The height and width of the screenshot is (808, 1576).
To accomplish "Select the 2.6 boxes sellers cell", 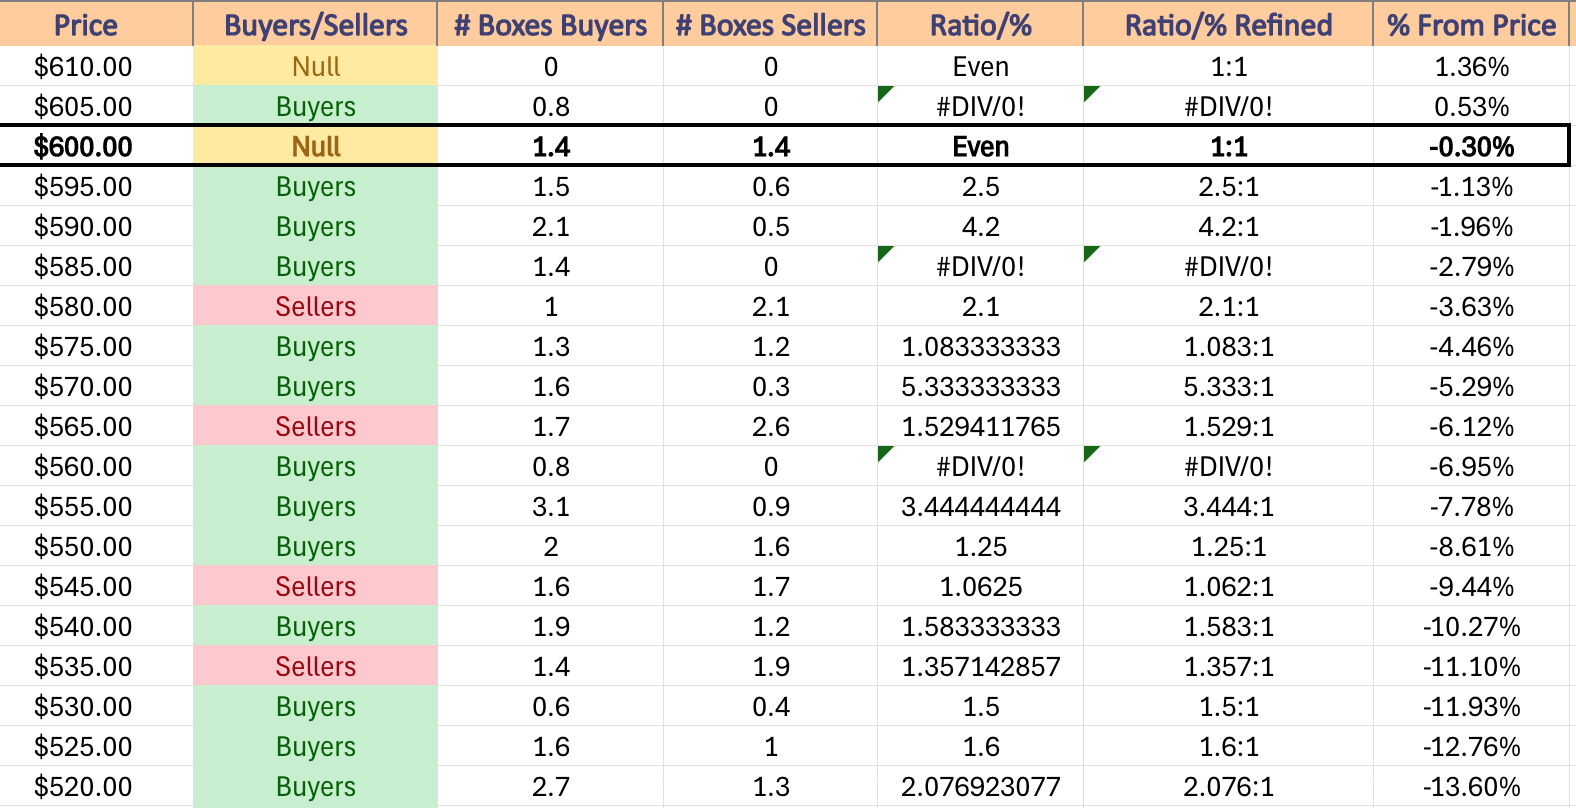I will click(770, 426).
